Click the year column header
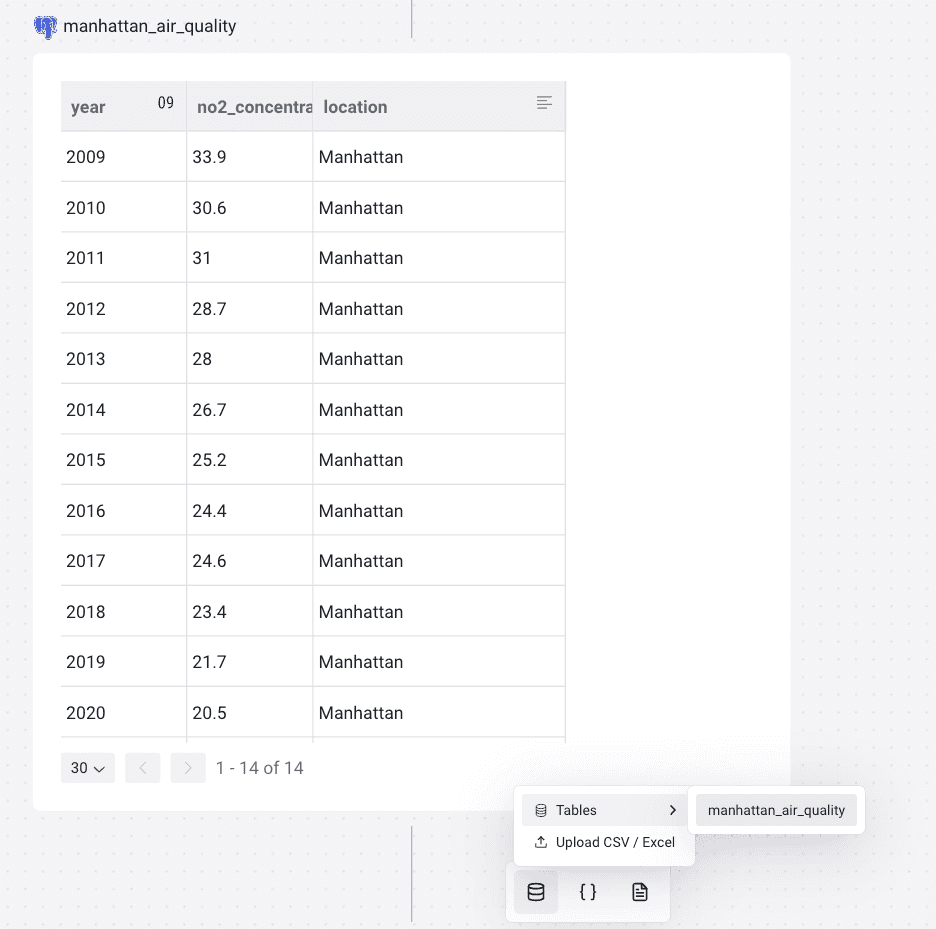 pos(88,107)
